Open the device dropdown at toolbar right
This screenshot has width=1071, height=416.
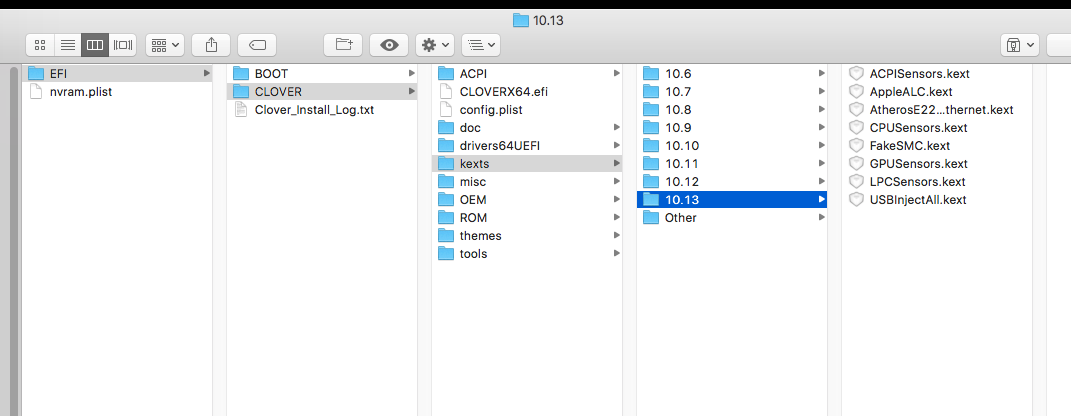pyautogui.click(x=1020, y=45)
